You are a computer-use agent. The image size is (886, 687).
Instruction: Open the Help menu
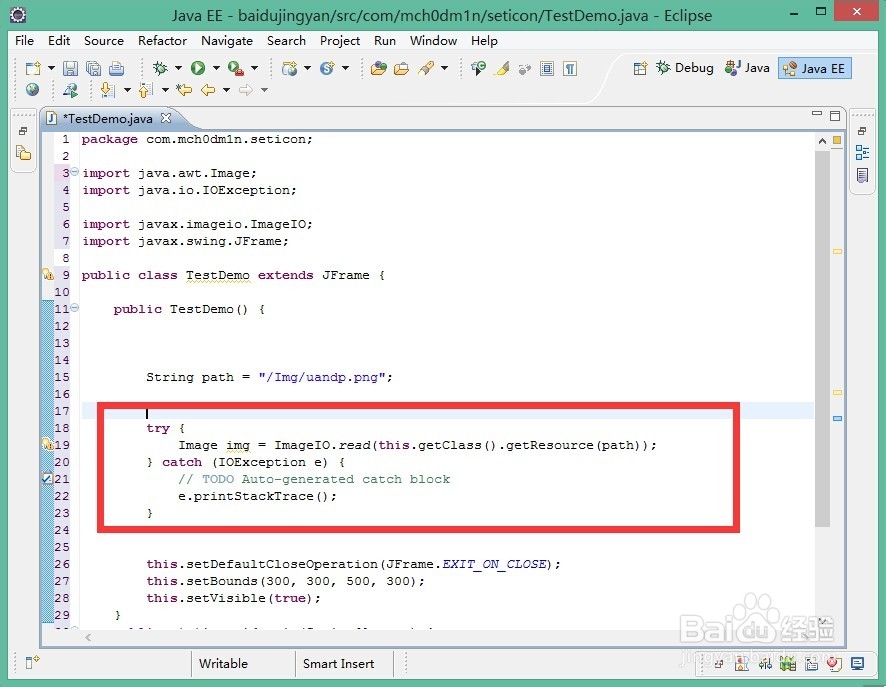point(484,41)
